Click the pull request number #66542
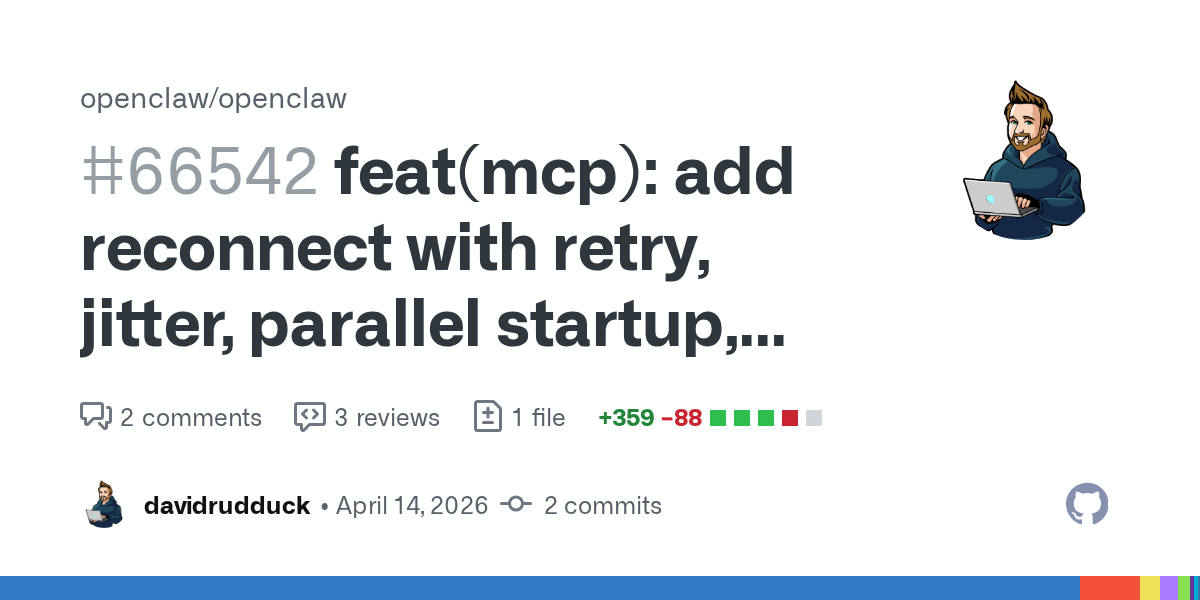 pos(199,172)
